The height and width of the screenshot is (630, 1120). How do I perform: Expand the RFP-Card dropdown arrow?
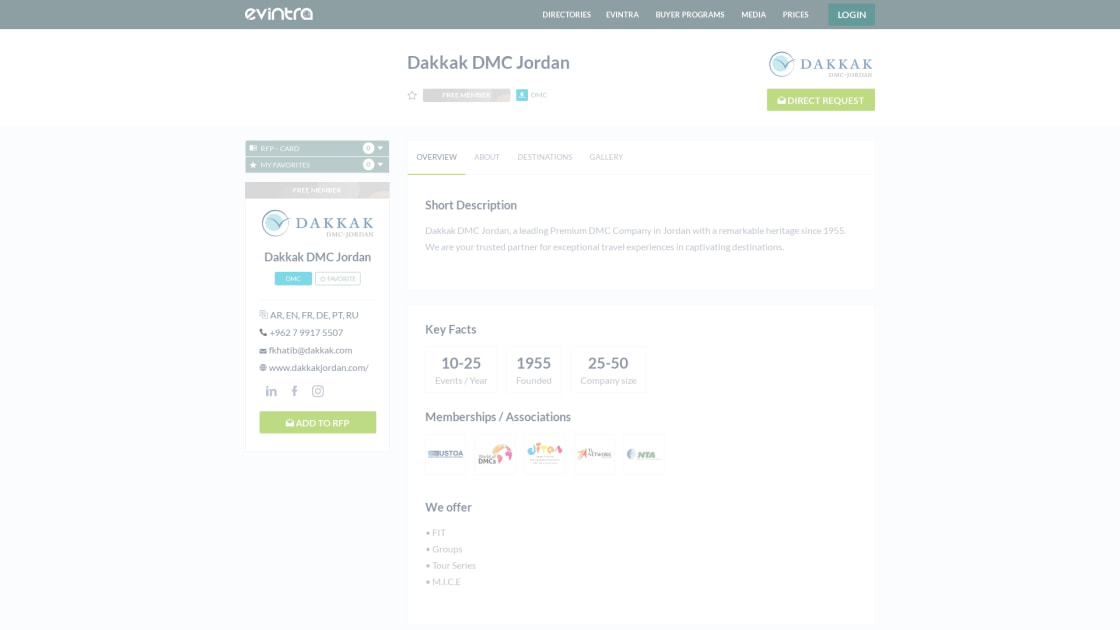pos(380,148)
